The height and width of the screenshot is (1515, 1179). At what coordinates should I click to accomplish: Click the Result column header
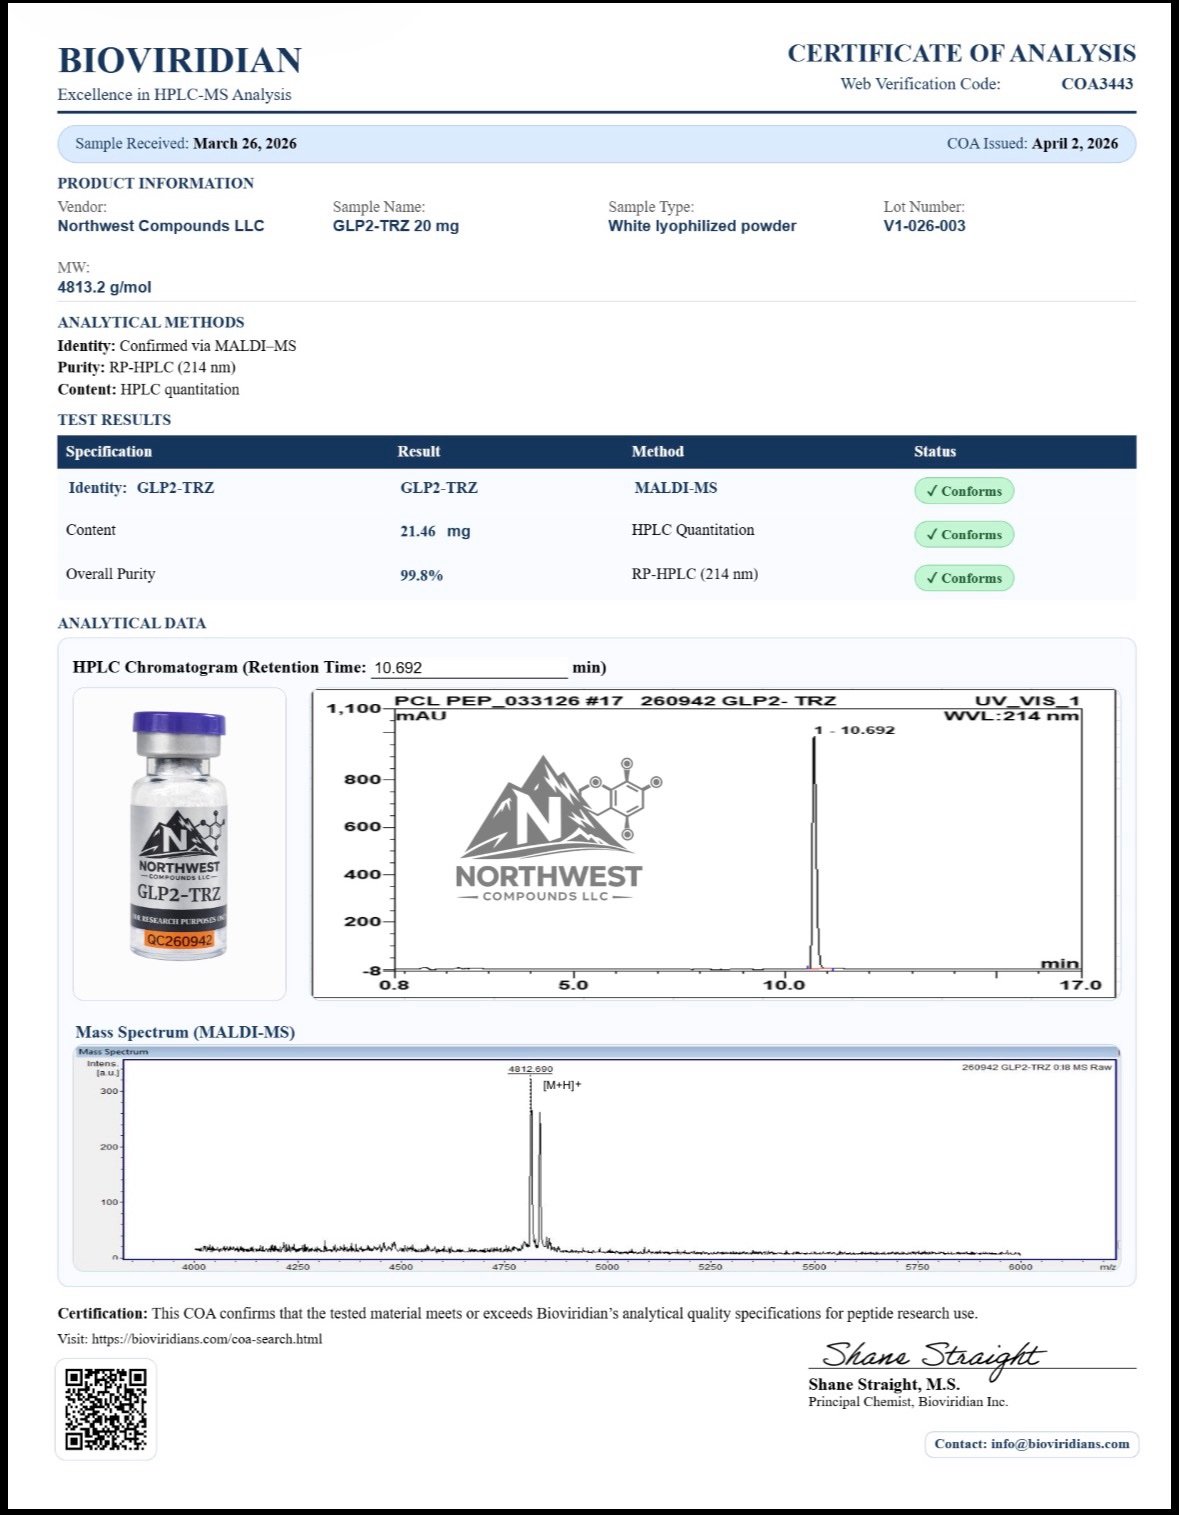(x=418, y=452)
